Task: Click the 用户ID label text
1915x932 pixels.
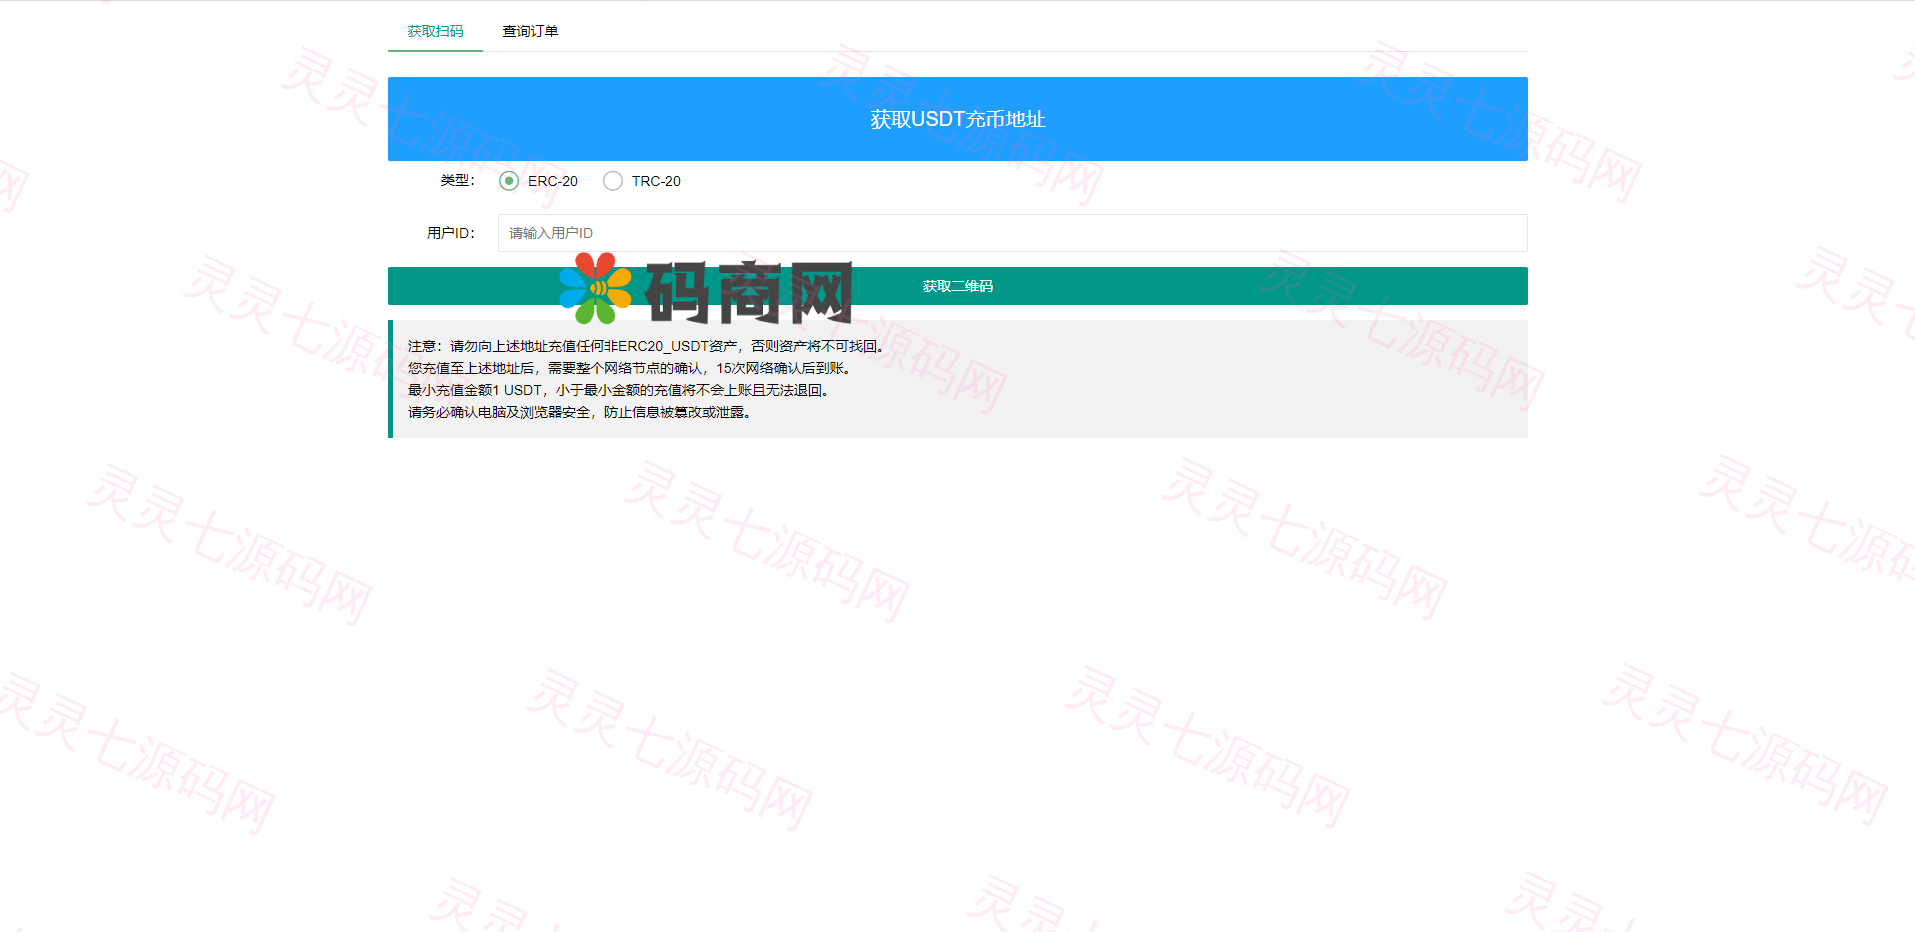Action: click(451, 233)
